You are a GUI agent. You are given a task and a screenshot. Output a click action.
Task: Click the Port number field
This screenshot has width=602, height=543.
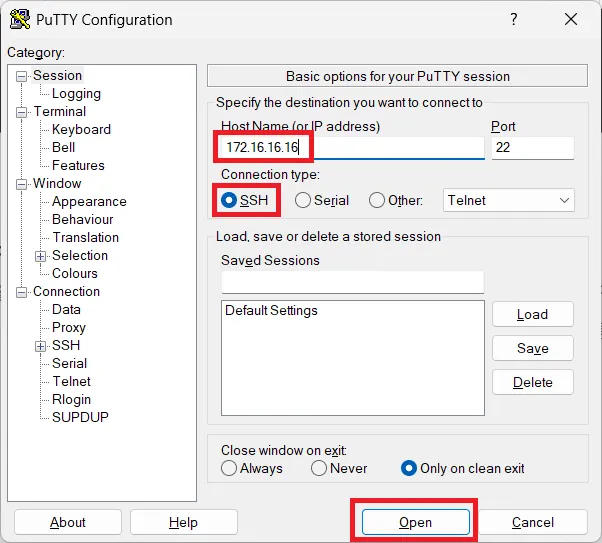(532, 148)
